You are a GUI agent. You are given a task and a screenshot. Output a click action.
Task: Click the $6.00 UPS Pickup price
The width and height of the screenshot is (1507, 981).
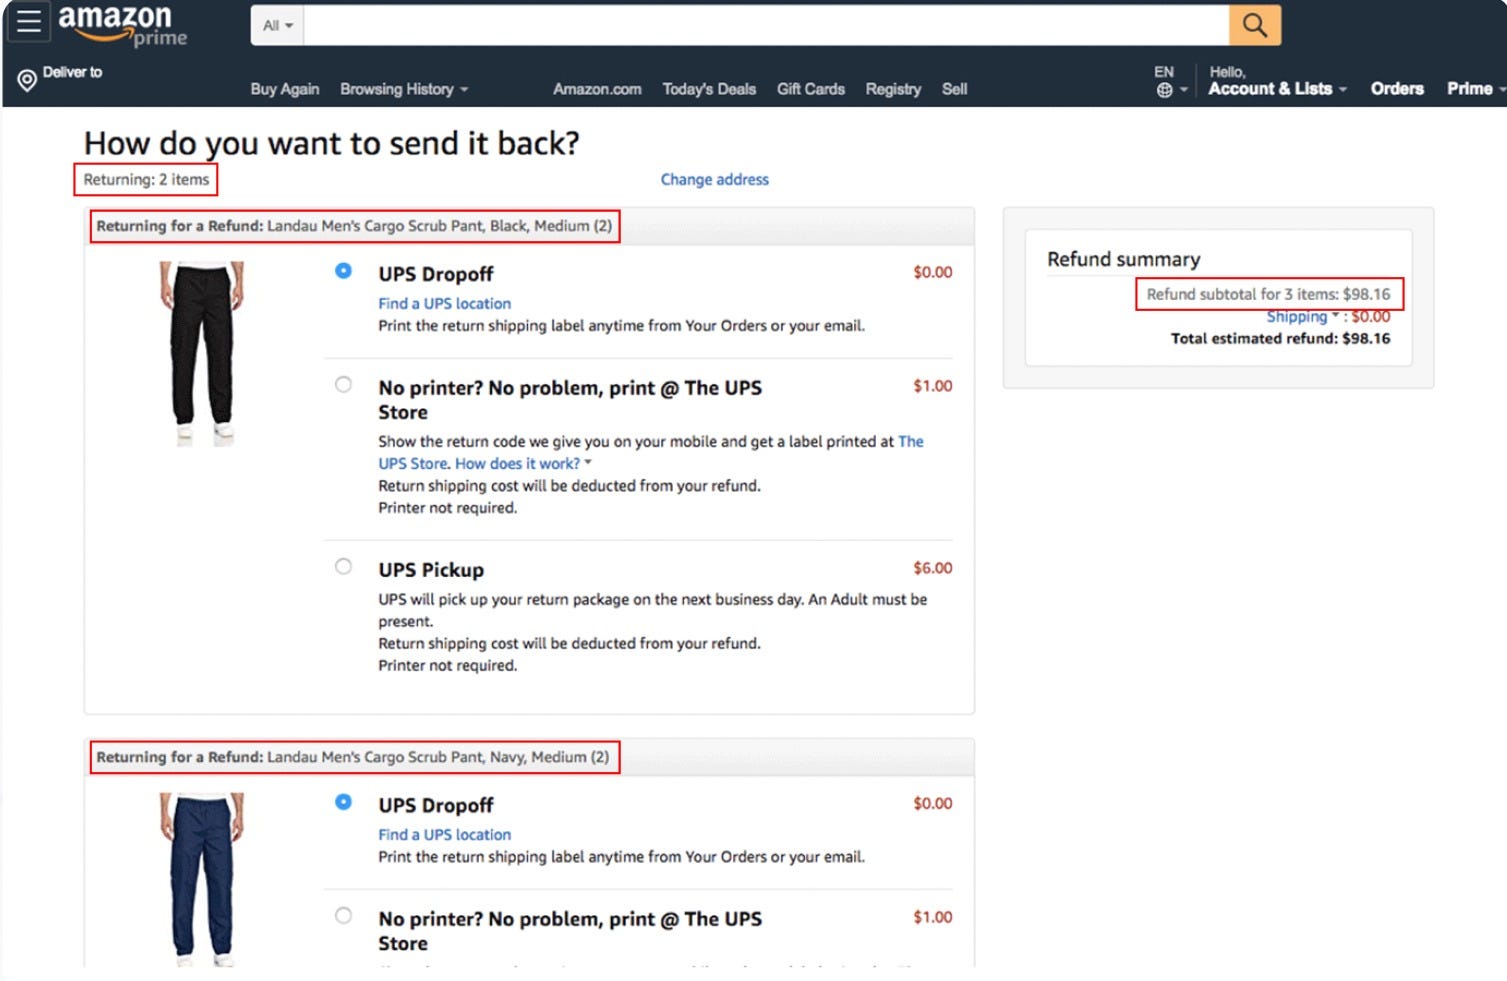point(932,567)
